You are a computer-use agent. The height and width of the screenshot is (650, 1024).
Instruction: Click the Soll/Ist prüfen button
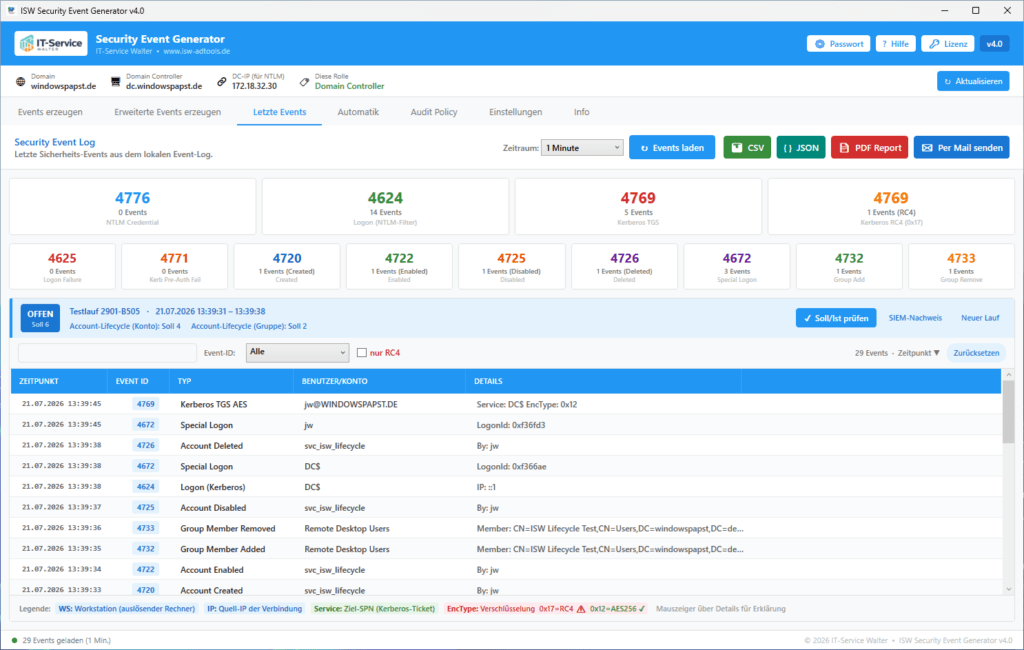click(x=836, y=318)
